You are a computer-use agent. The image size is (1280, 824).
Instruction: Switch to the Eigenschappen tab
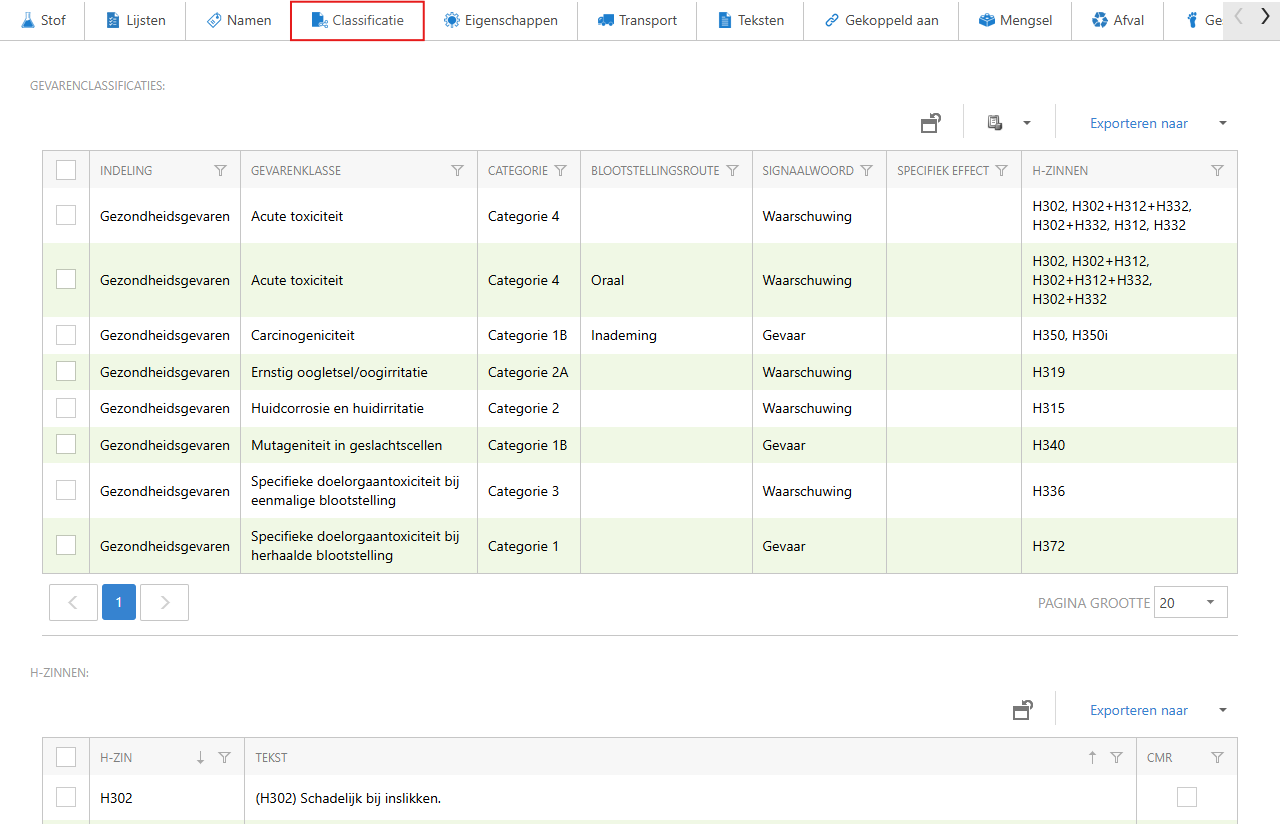click(501, 20)
